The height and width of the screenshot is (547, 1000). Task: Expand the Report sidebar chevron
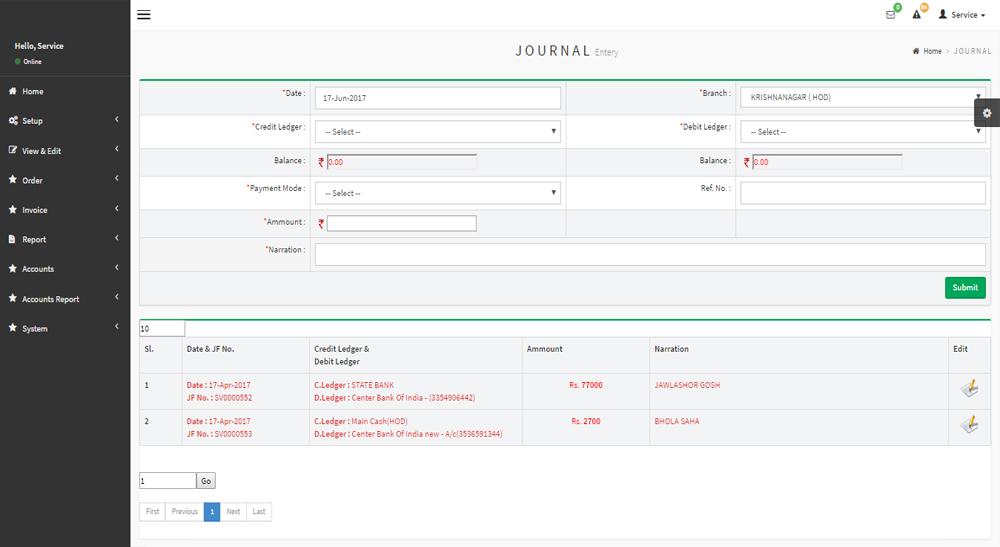(x=117, y=238)
